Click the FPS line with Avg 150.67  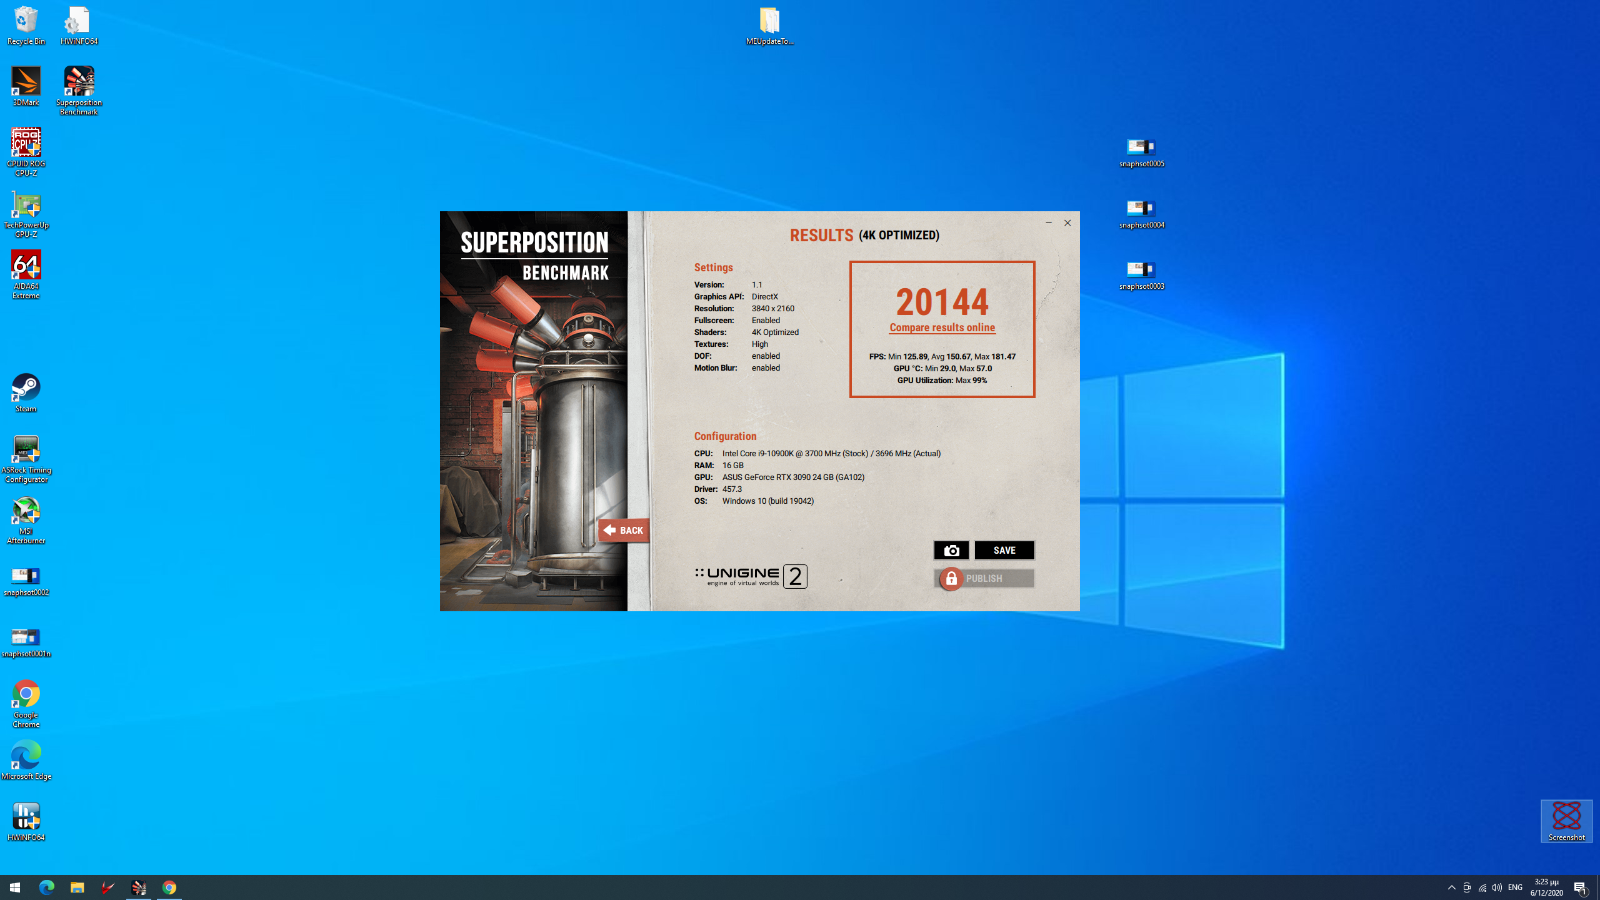pyautogui.click(x=942, y=356)
